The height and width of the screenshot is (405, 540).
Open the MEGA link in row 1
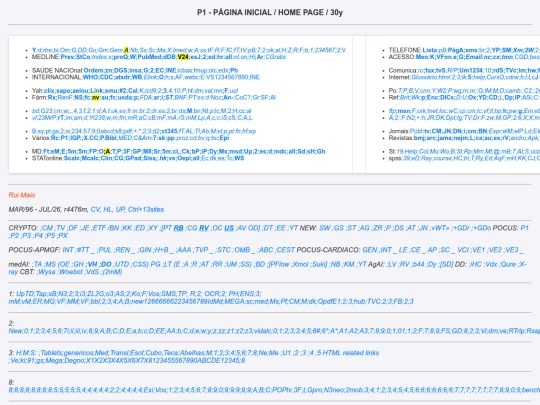pos(235,301)
